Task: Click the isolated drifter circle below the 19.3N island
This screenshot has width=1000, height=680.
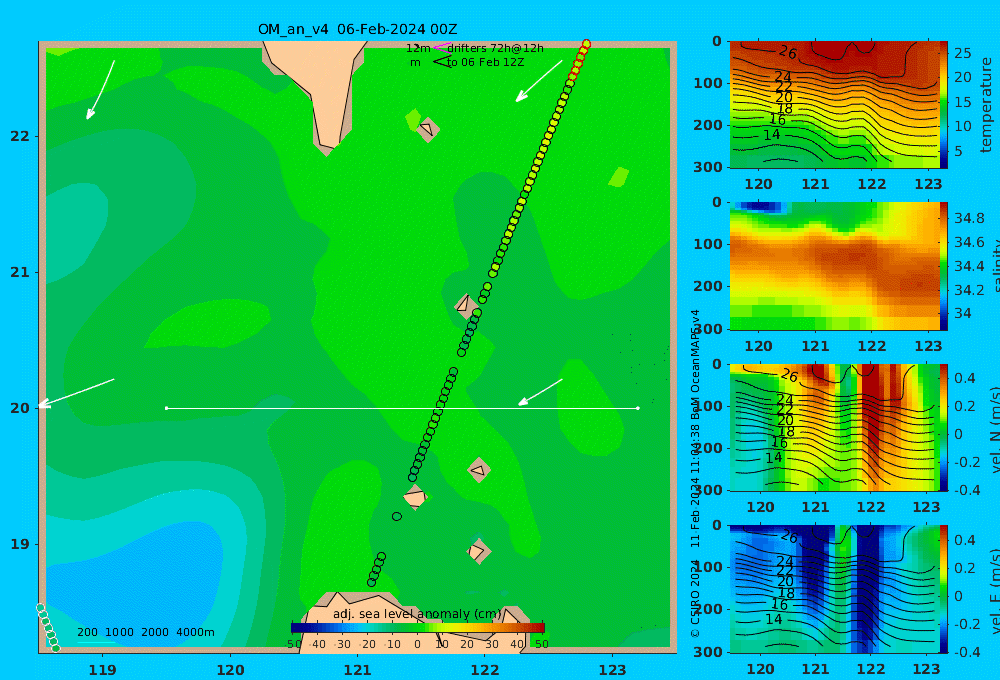Action: [x=397, y=517]
